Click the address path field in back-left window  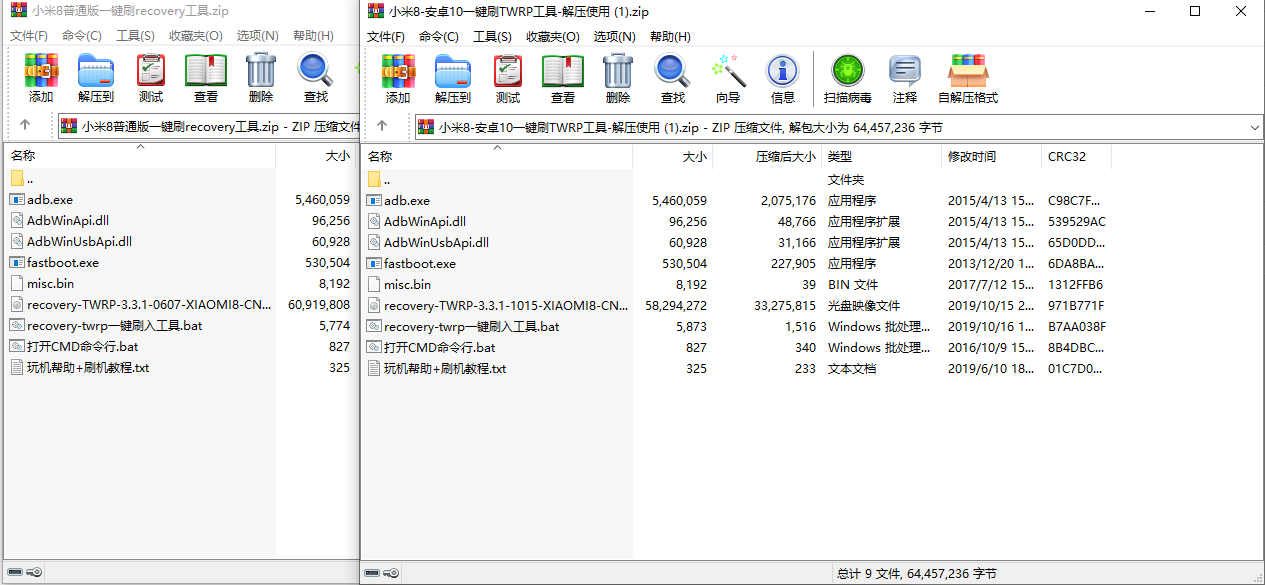coord(209,127)
